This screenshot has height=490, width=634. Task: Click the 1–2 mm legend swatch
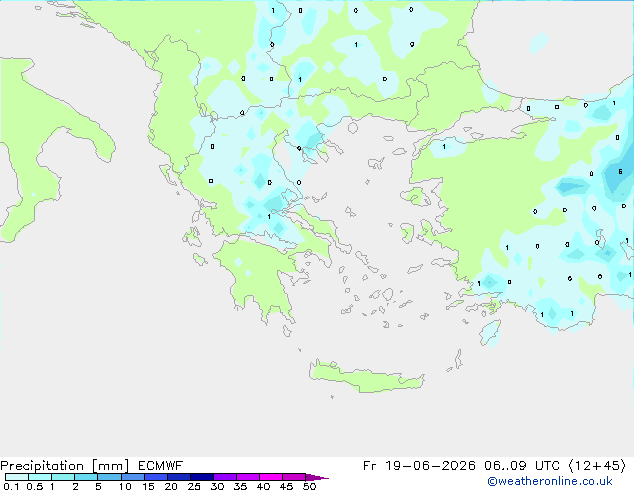(63, 477)
